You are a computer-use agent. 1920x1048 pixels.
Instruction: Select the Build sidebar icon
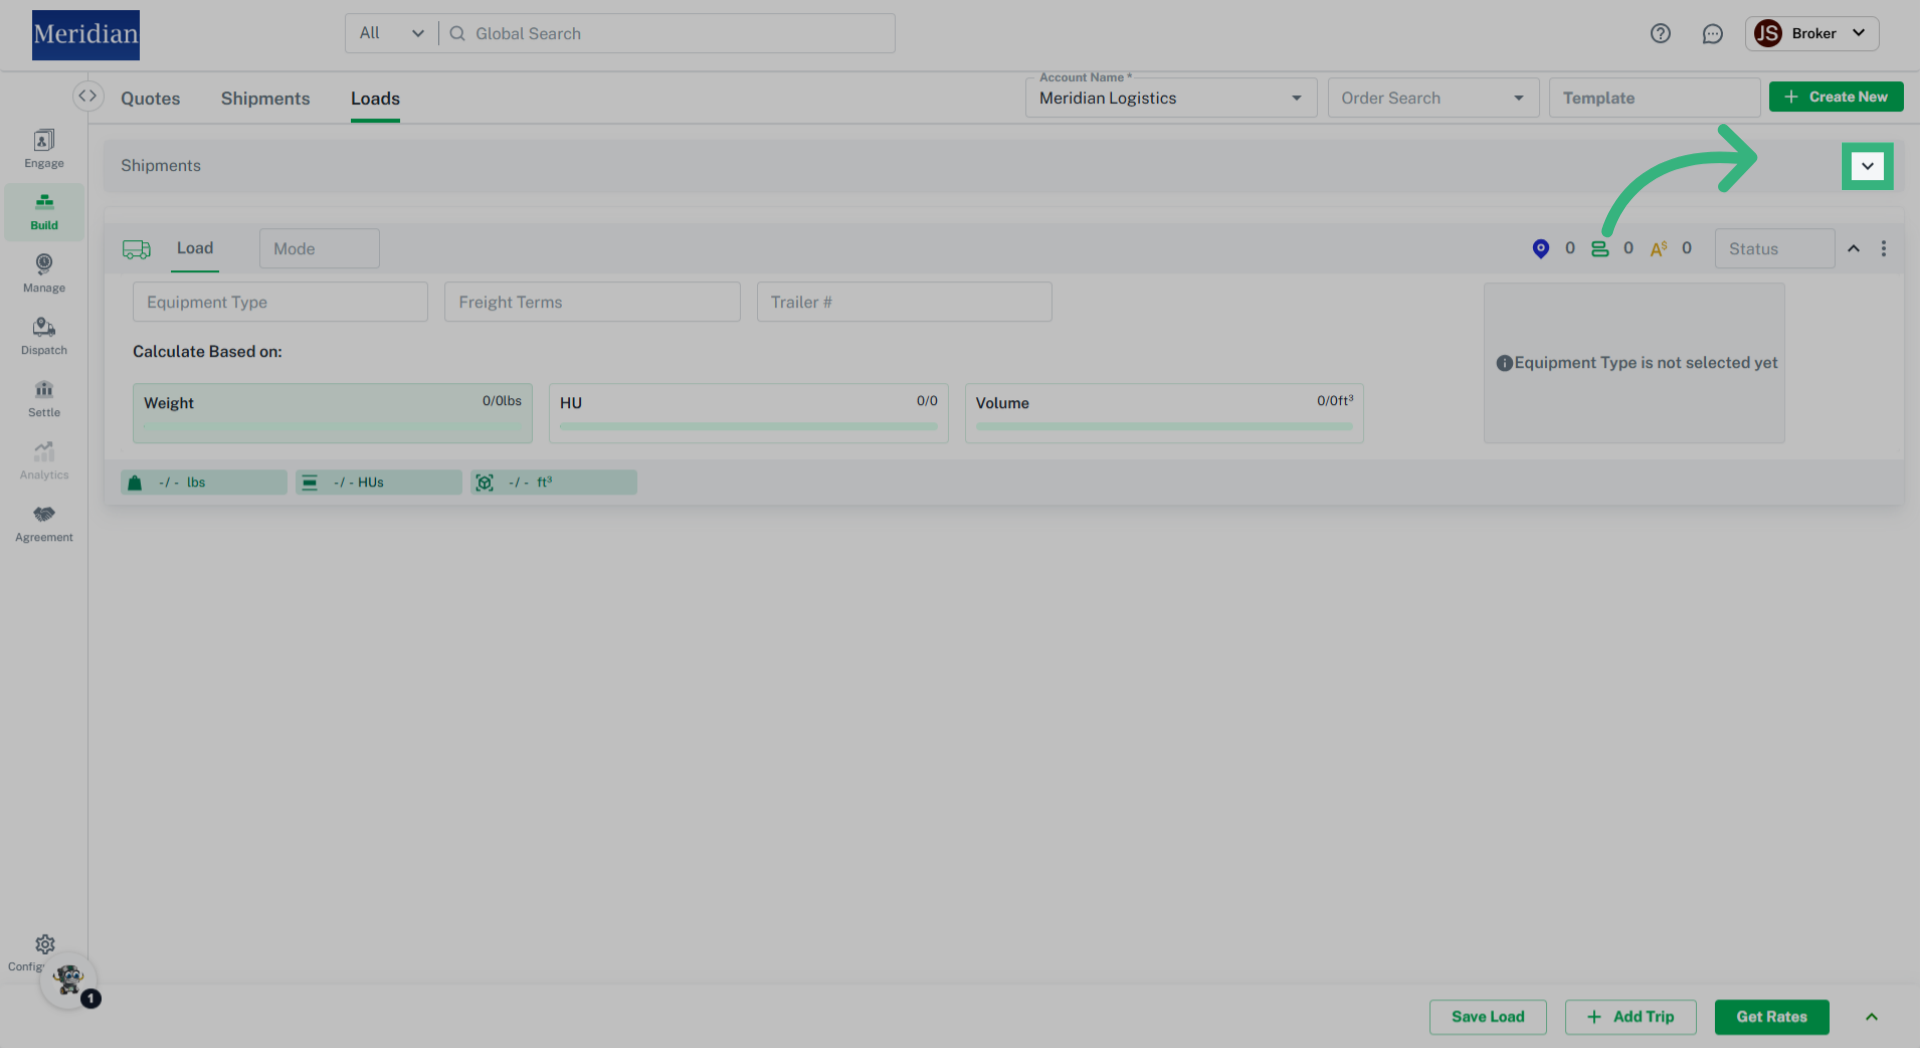click(43, 210)
